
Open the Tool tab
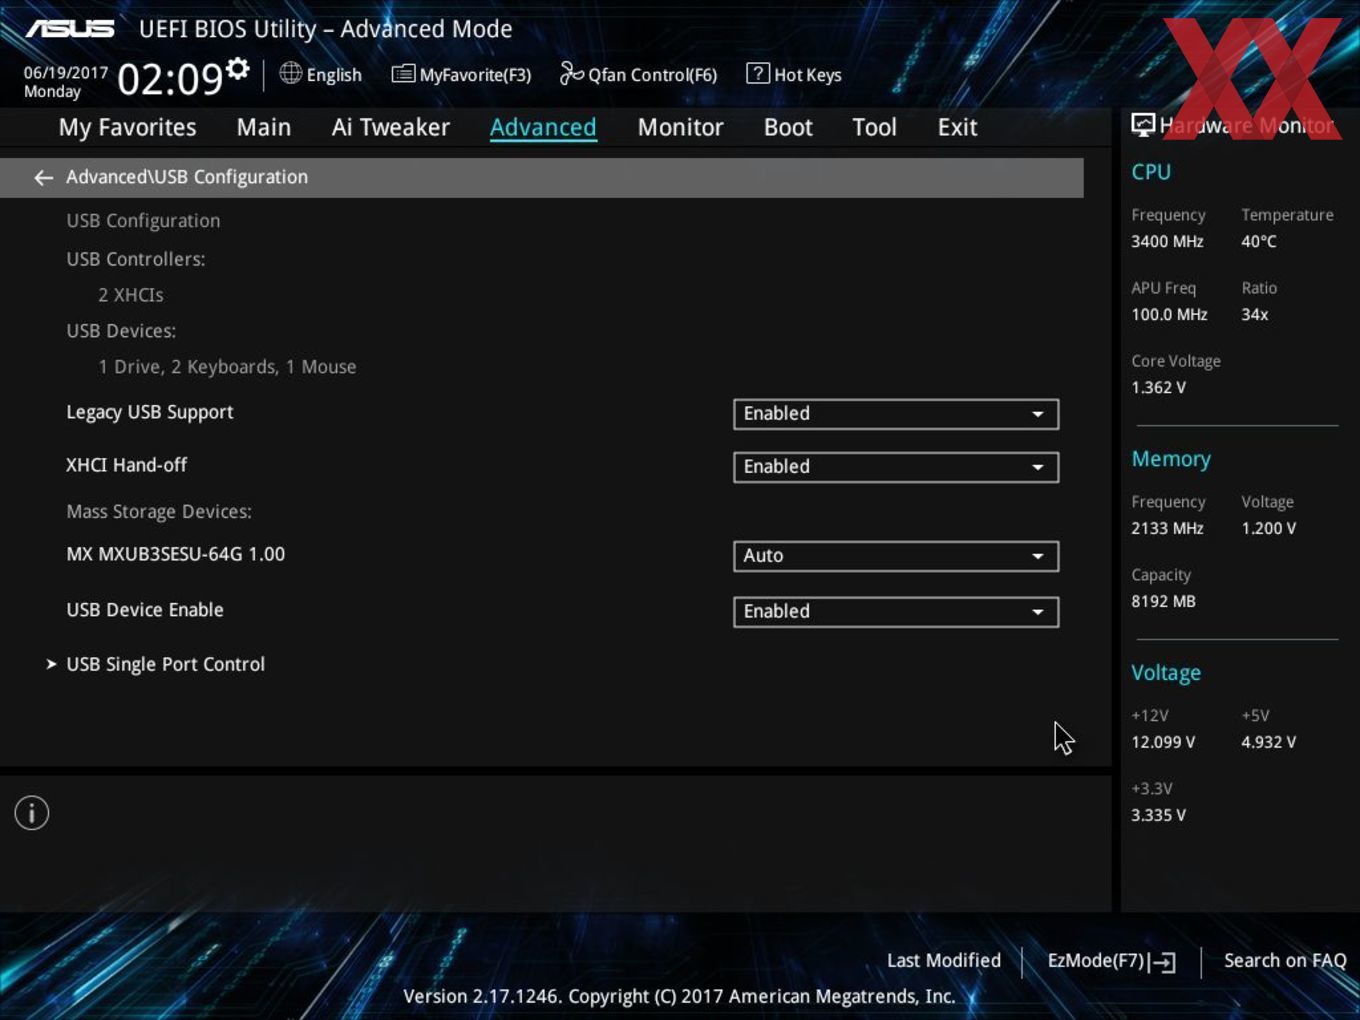(x=874, y=127)
